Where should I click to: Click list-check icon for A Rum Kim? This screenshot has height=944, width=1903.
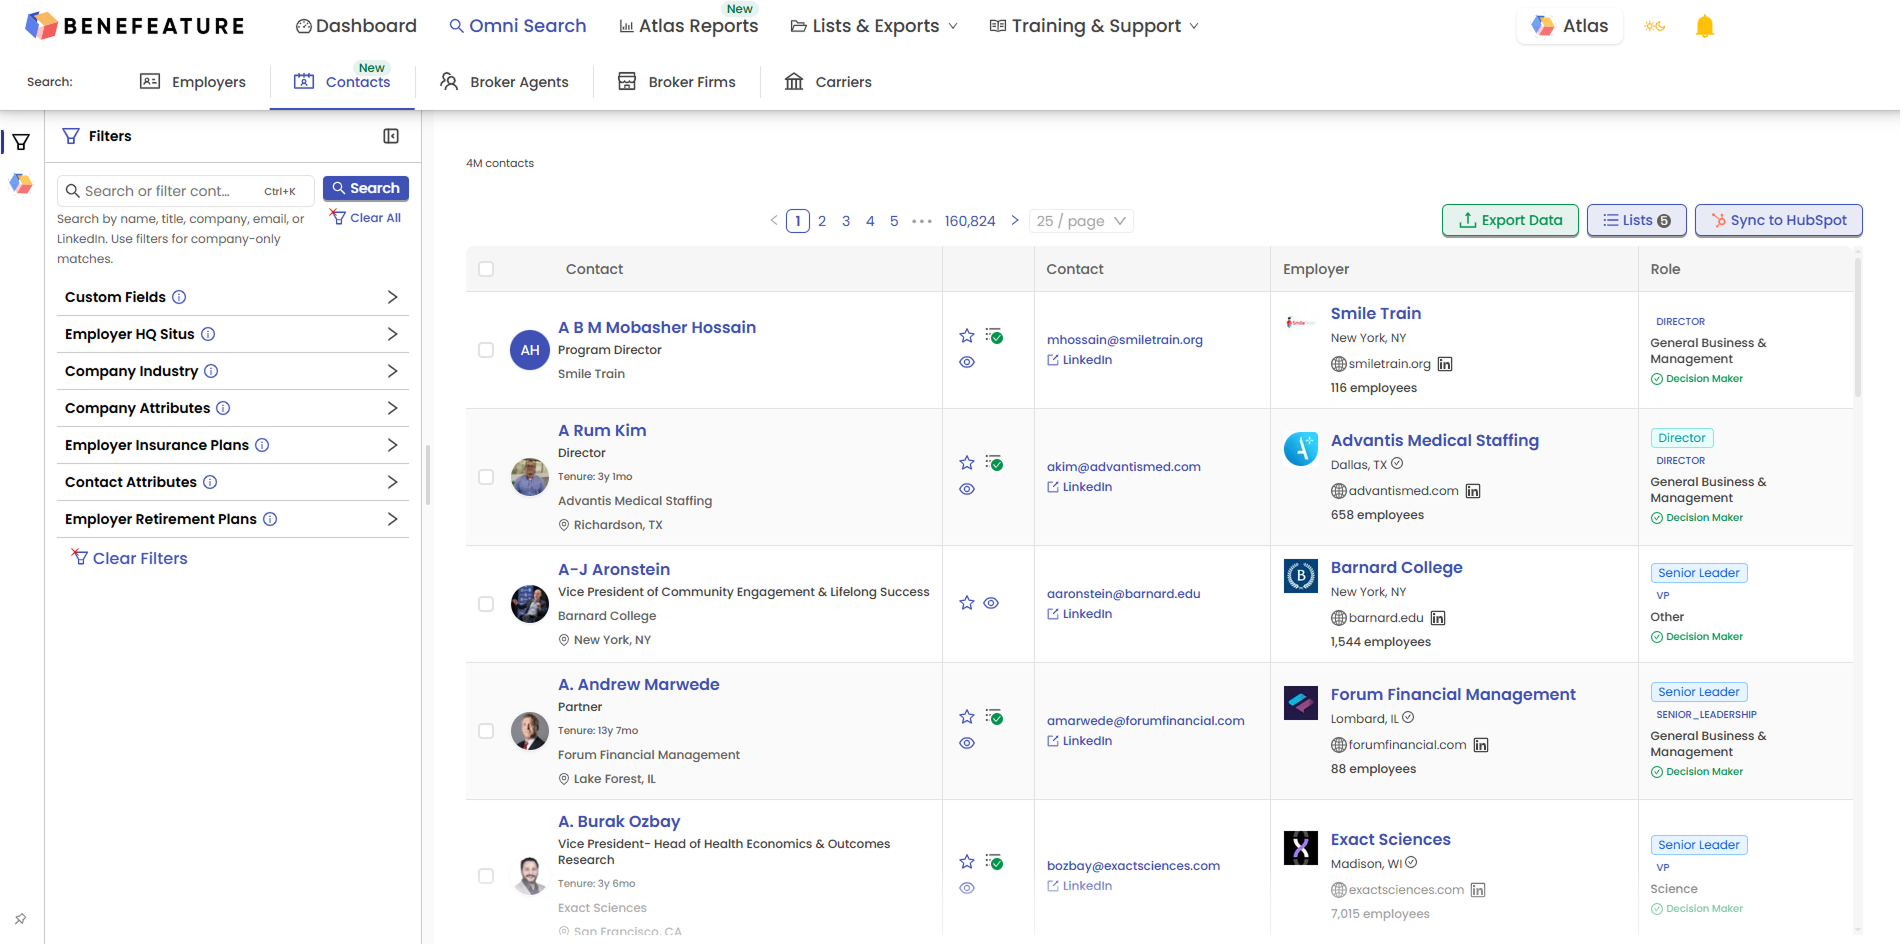(994, 463)
